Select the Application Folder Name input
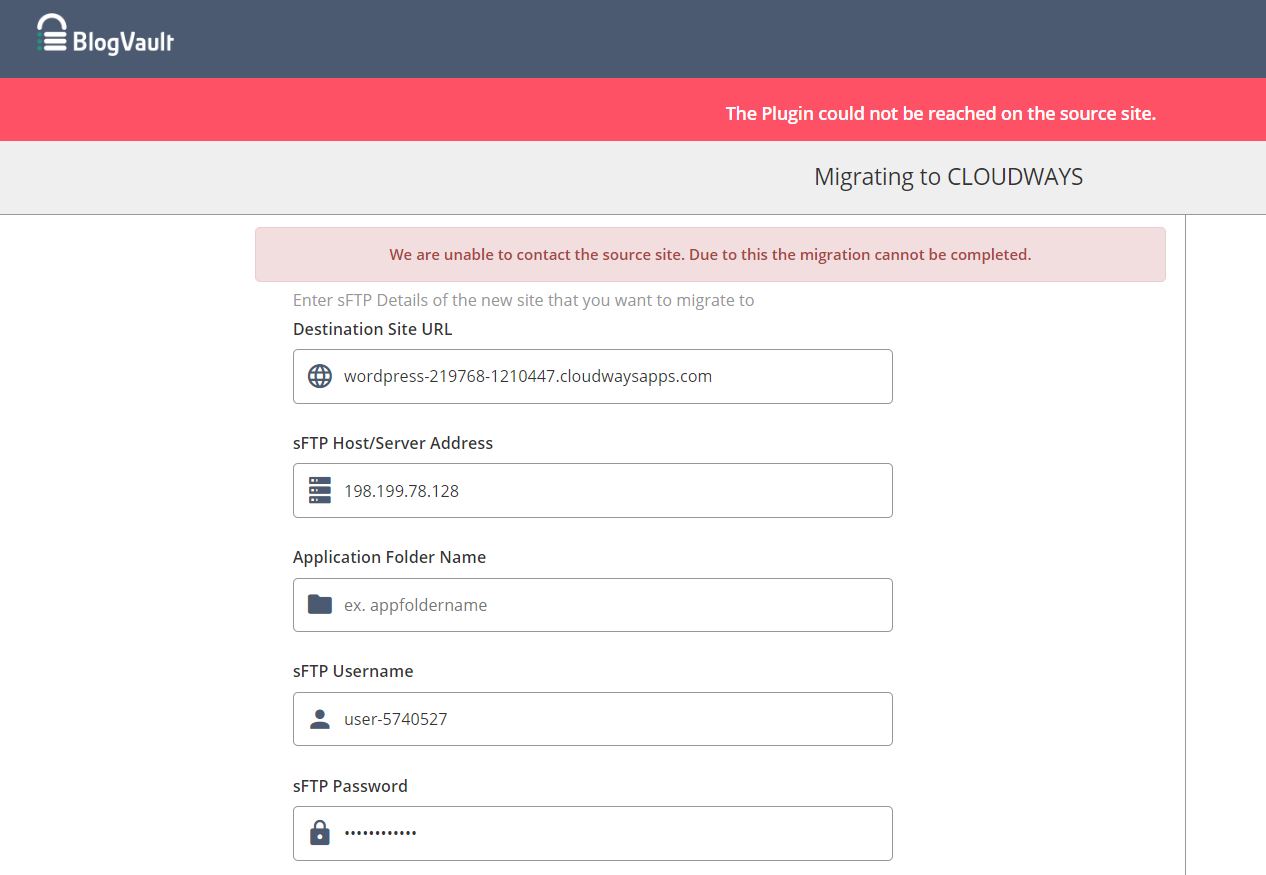The height and width of the screenshot is (875, 1266). coord(593,604)
